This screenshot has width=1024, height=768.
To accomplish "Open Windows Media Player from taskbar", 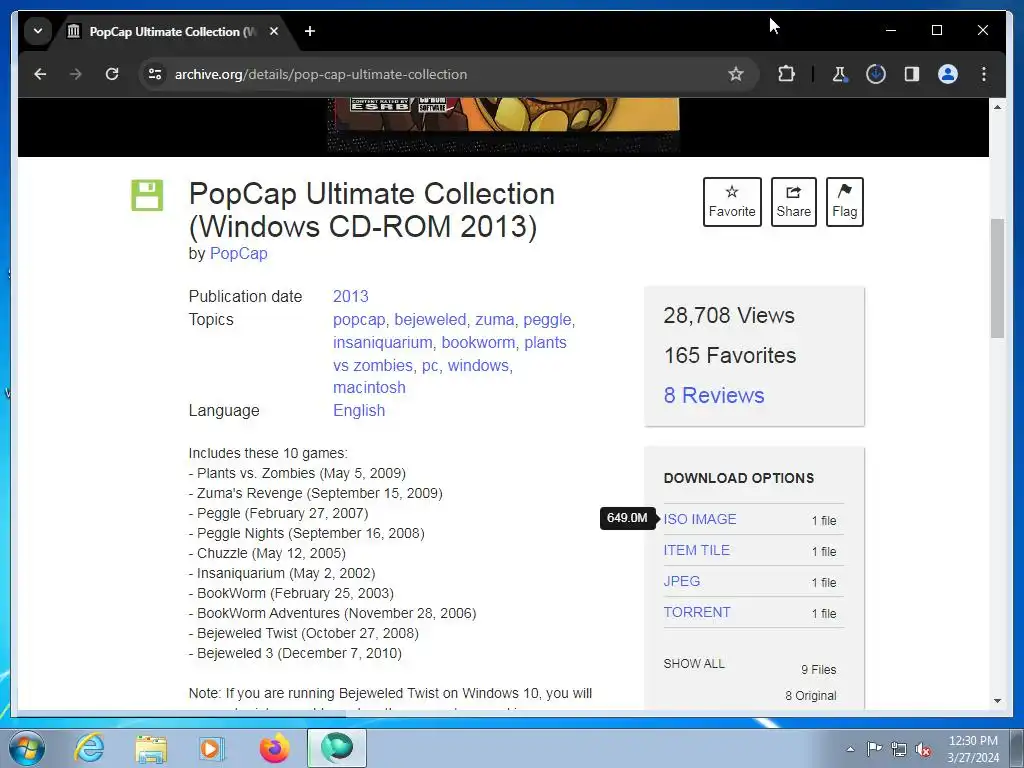I will pyautogui.click(x=212, y=748).
